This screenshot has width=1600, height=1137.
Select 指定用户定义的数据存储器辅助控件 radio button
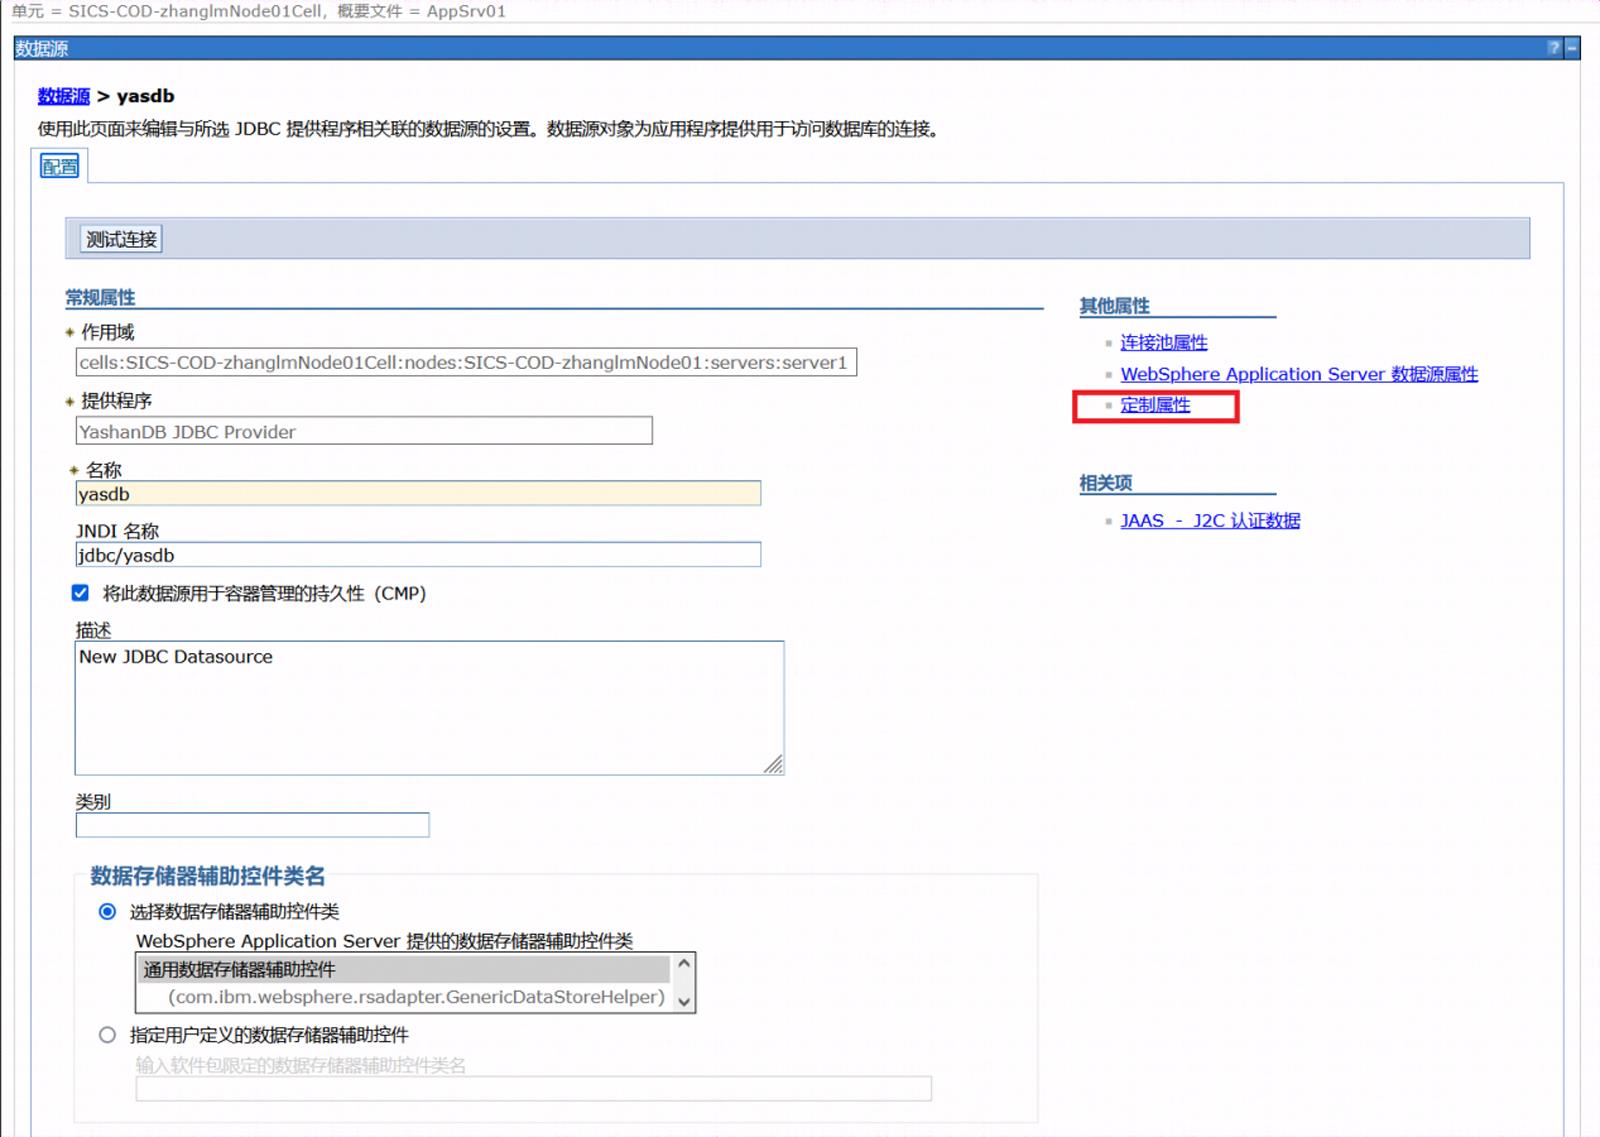(x=107, y=1035)
